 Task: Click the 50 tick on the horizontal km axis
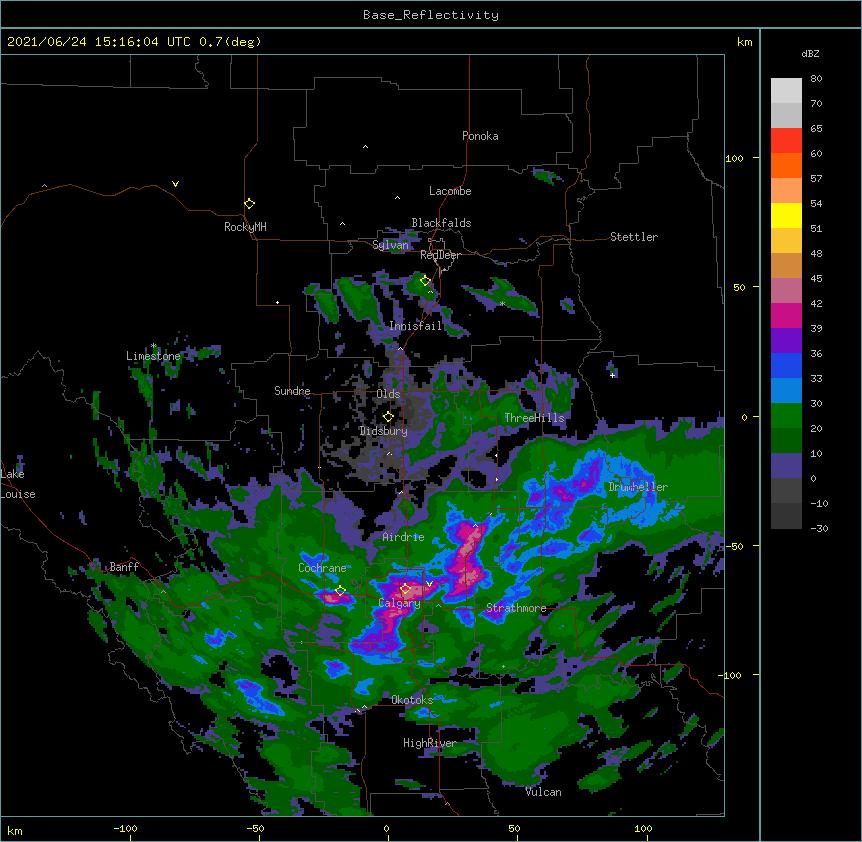click(x=515, y=829)
